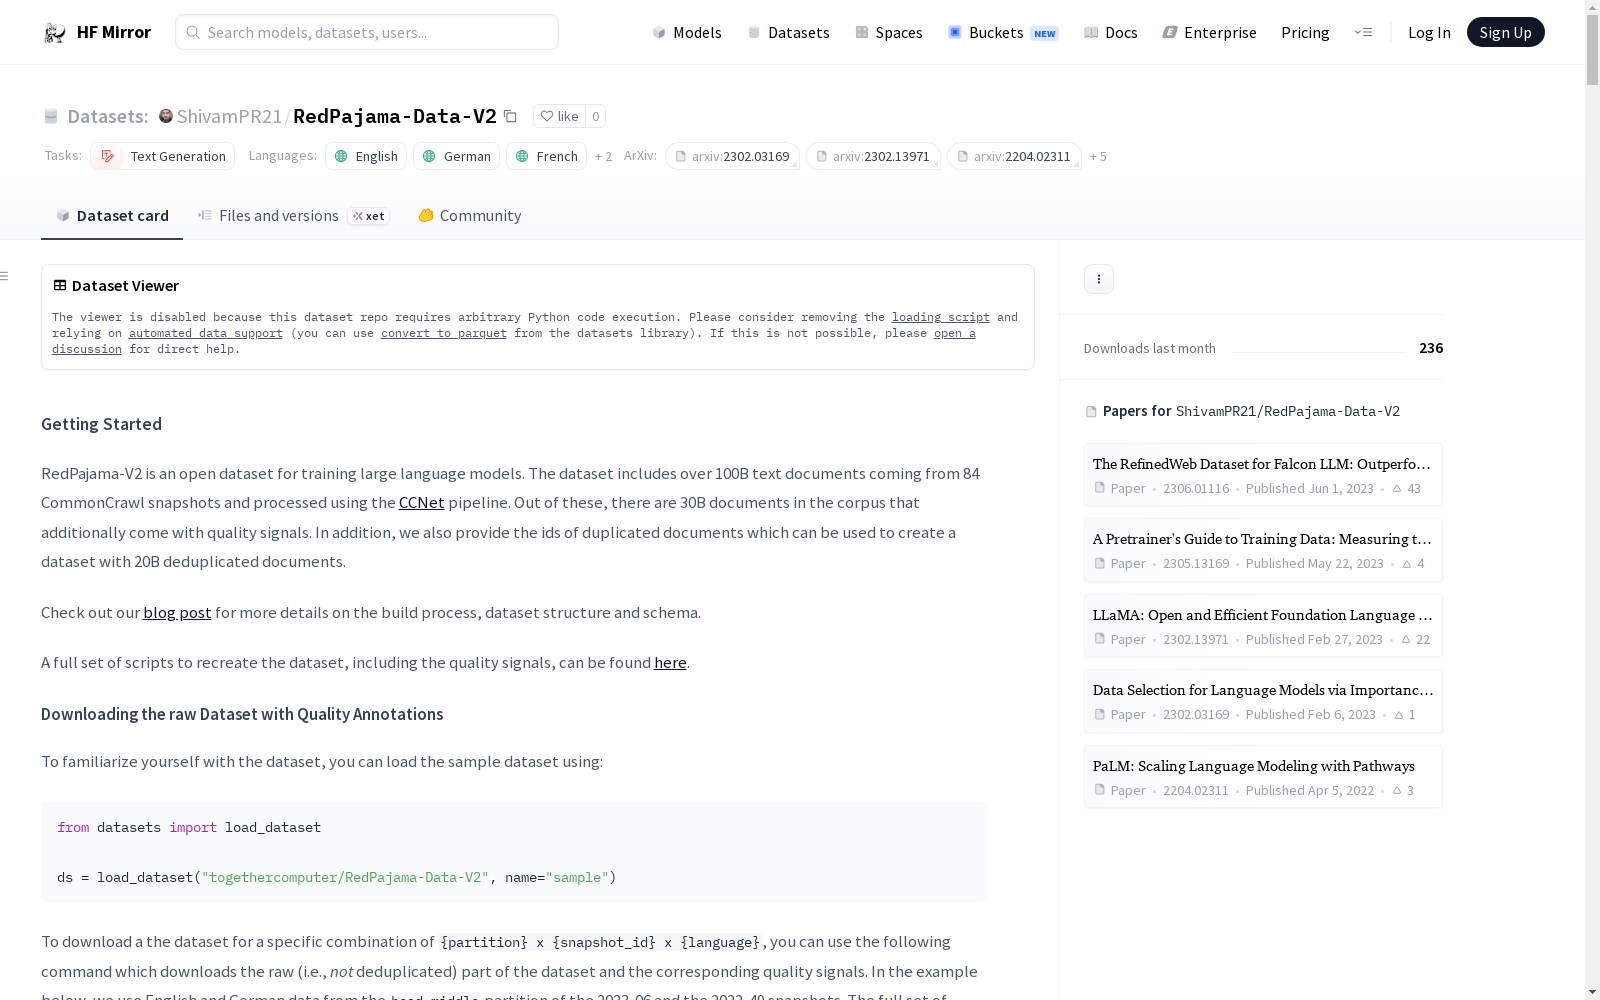Image resolution: width=1600 pixels, height=1000 pixels.
Task: Open the additional navigation menu icon
Action: pos(1363,32)
